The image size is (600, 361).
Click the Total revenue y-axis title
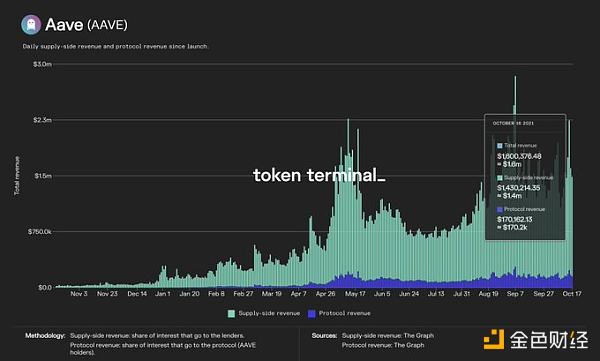pyautogui.click(x=17, y=175)
